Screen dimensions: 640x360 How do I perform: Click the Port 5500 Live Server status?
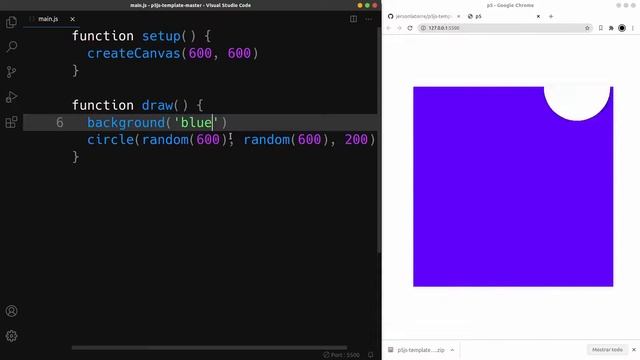coord(342,355)
